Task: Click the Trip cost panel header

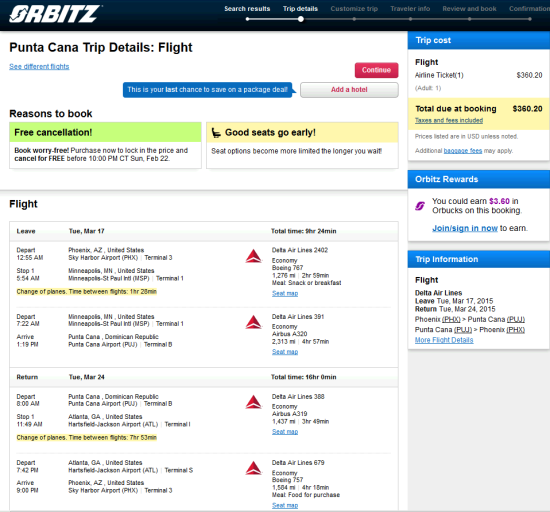Action: coord(479,40)
